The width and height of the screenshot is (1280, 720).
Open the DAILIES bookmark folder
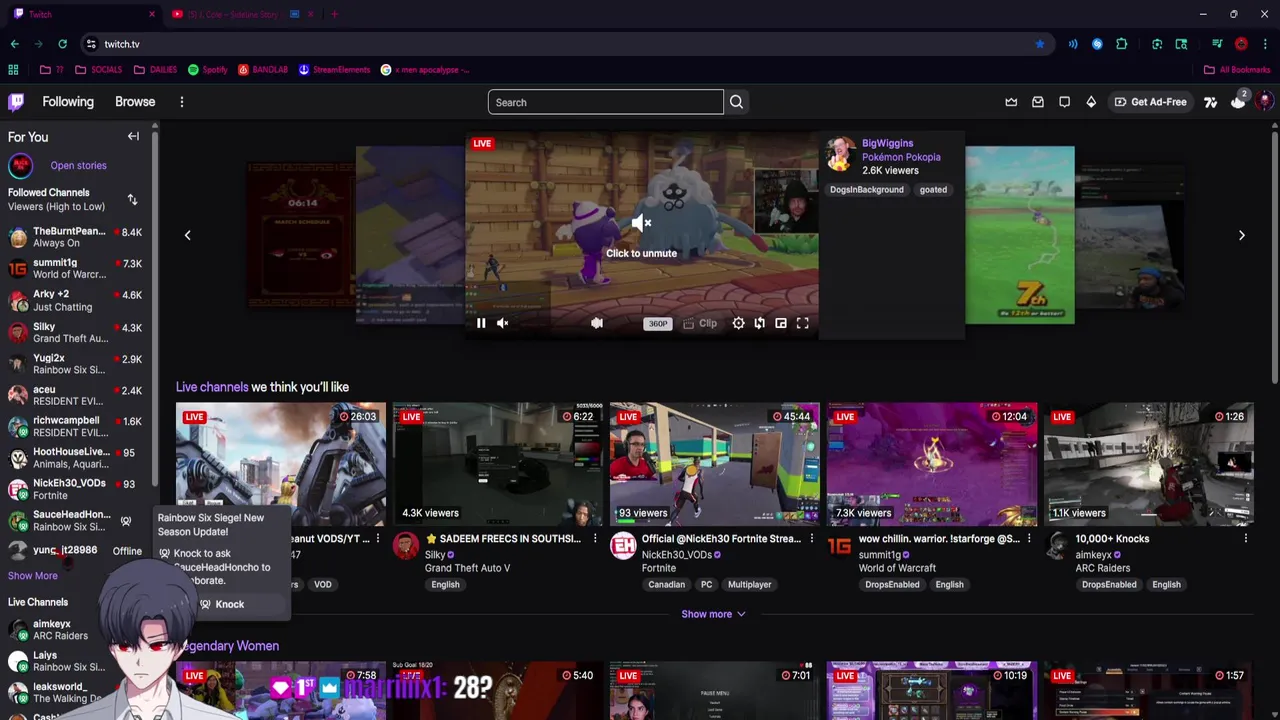[155, 70]
